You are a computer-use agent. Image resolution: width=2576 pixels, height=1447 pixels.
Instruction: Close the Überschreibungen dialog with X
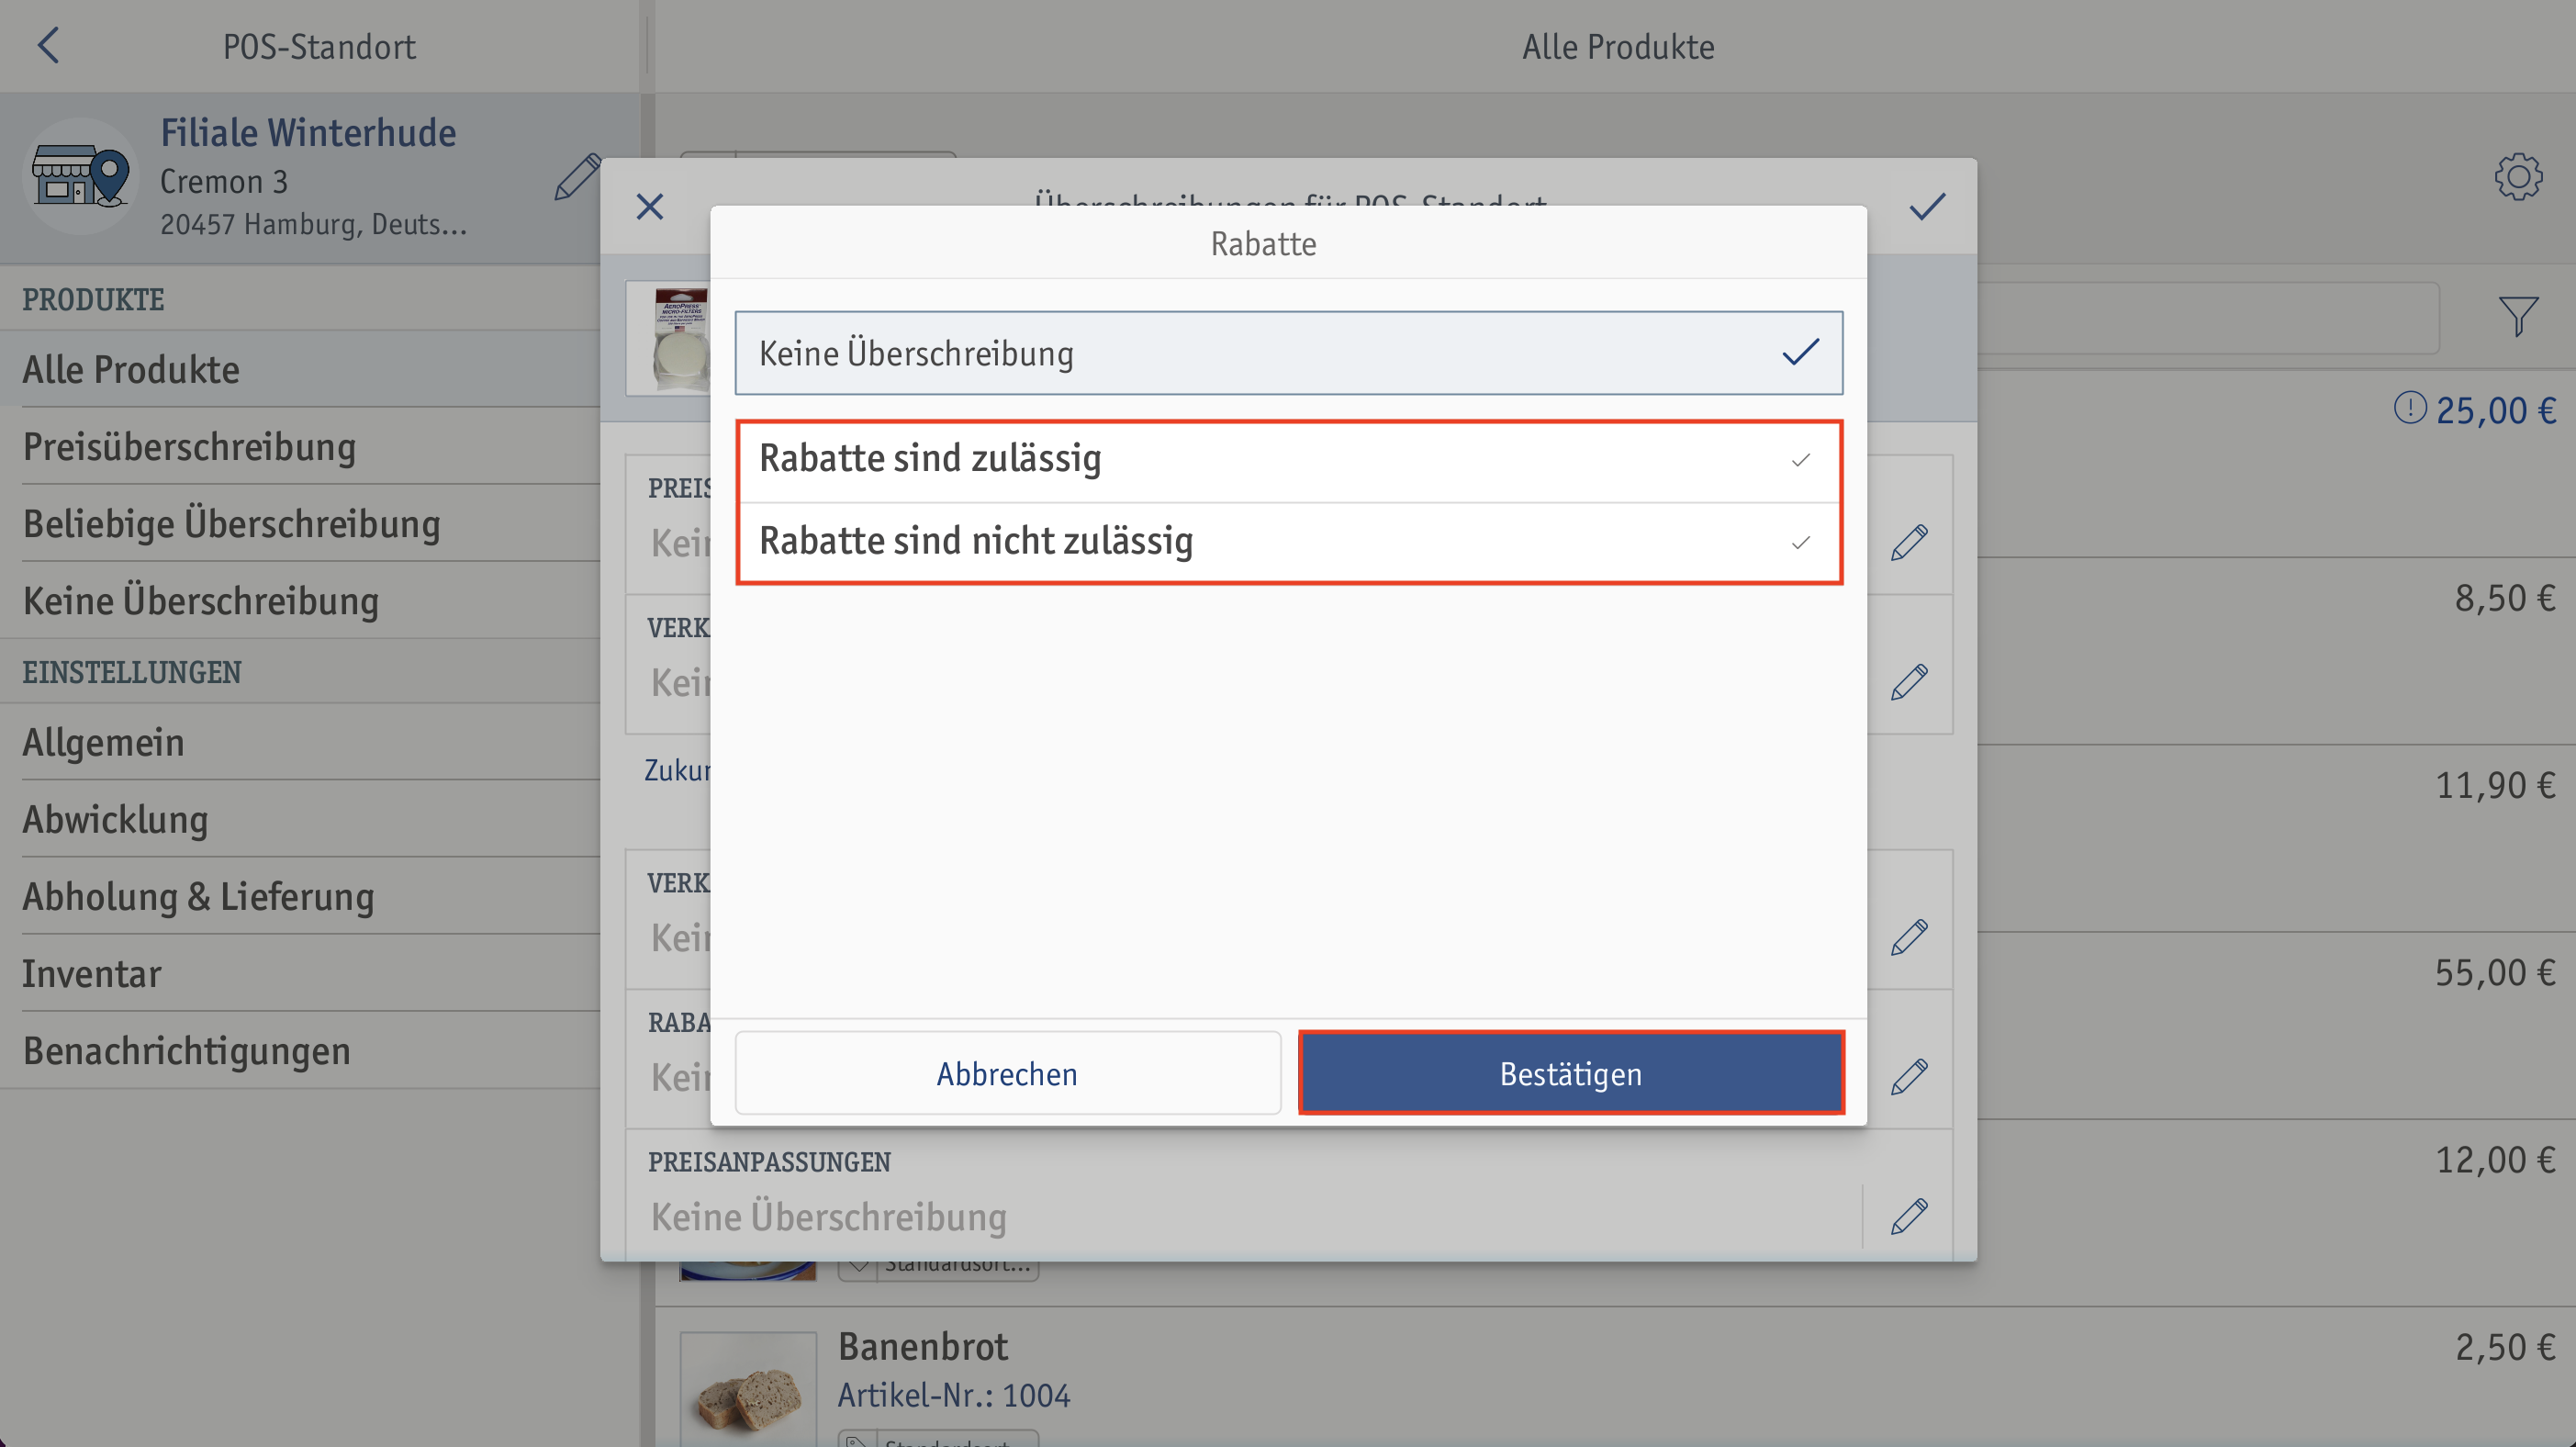650,207
